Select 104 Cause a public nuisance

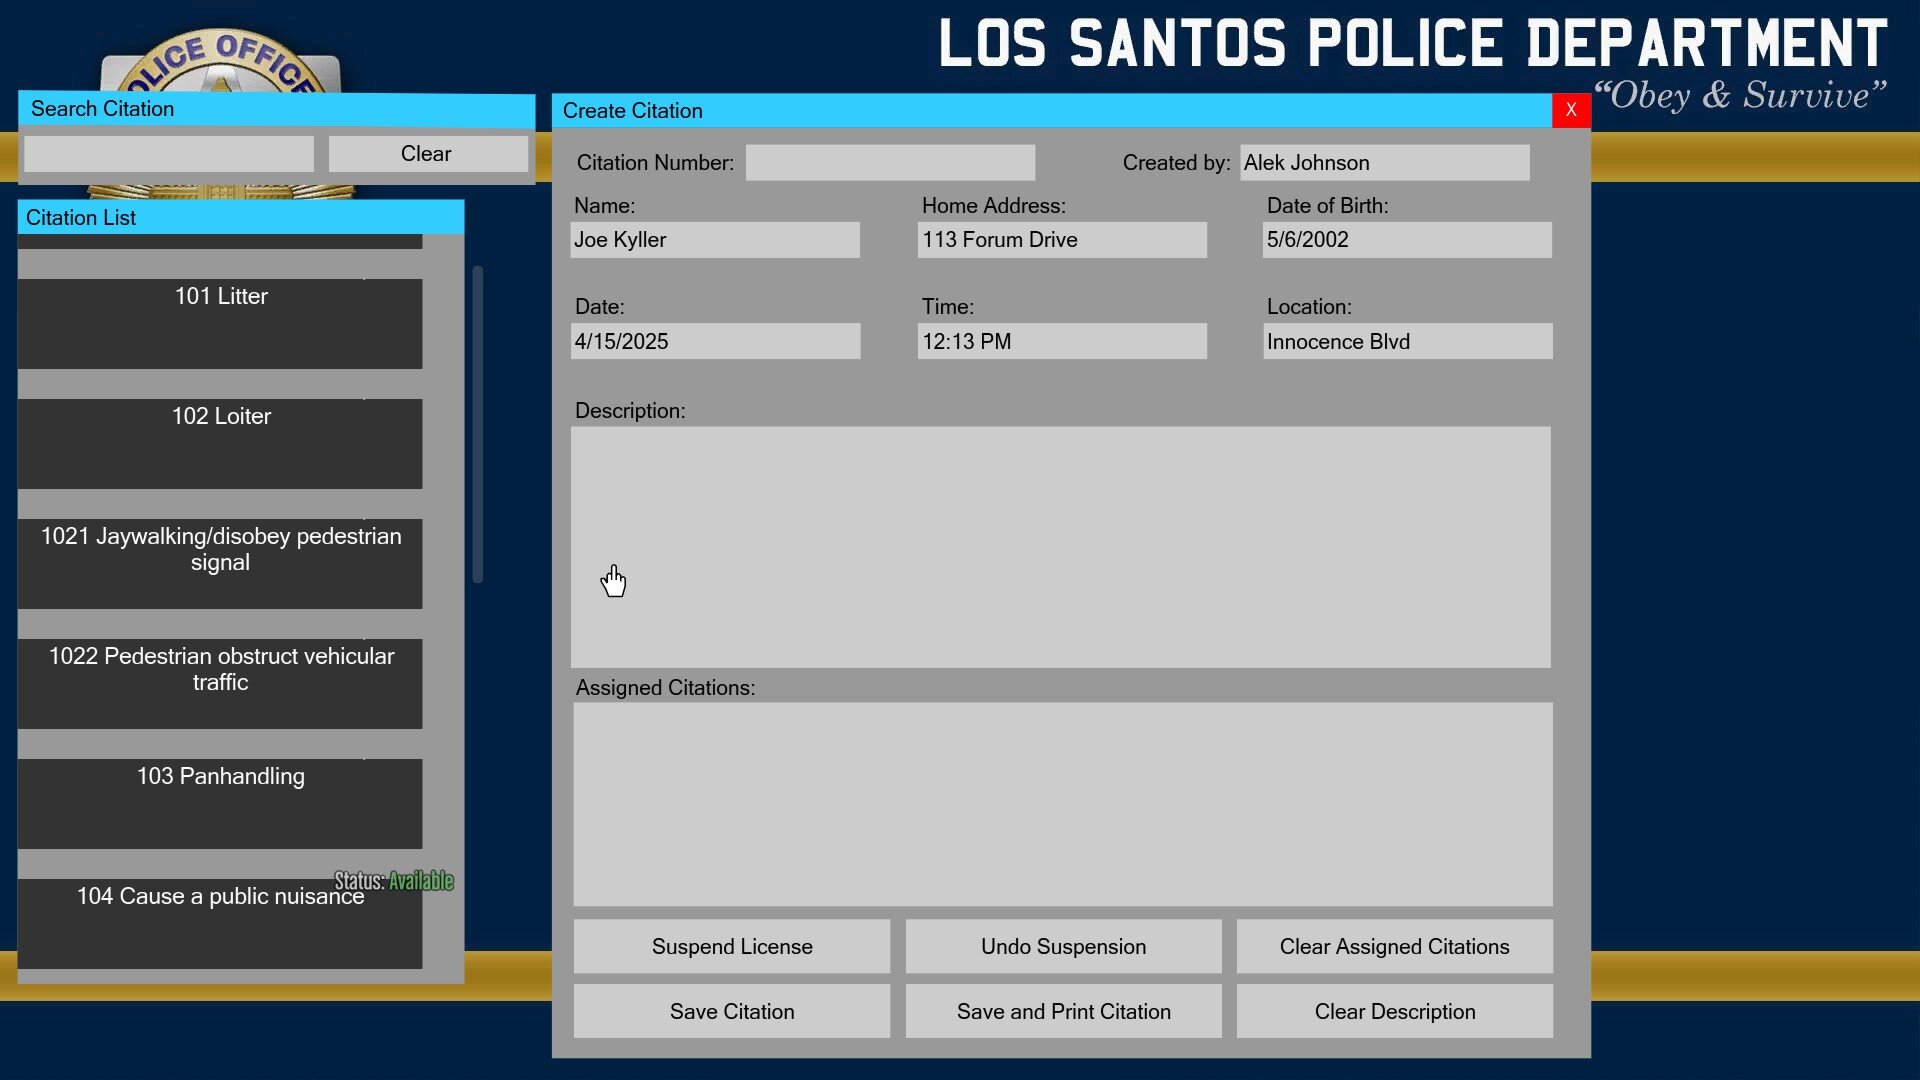coord(220,923)
